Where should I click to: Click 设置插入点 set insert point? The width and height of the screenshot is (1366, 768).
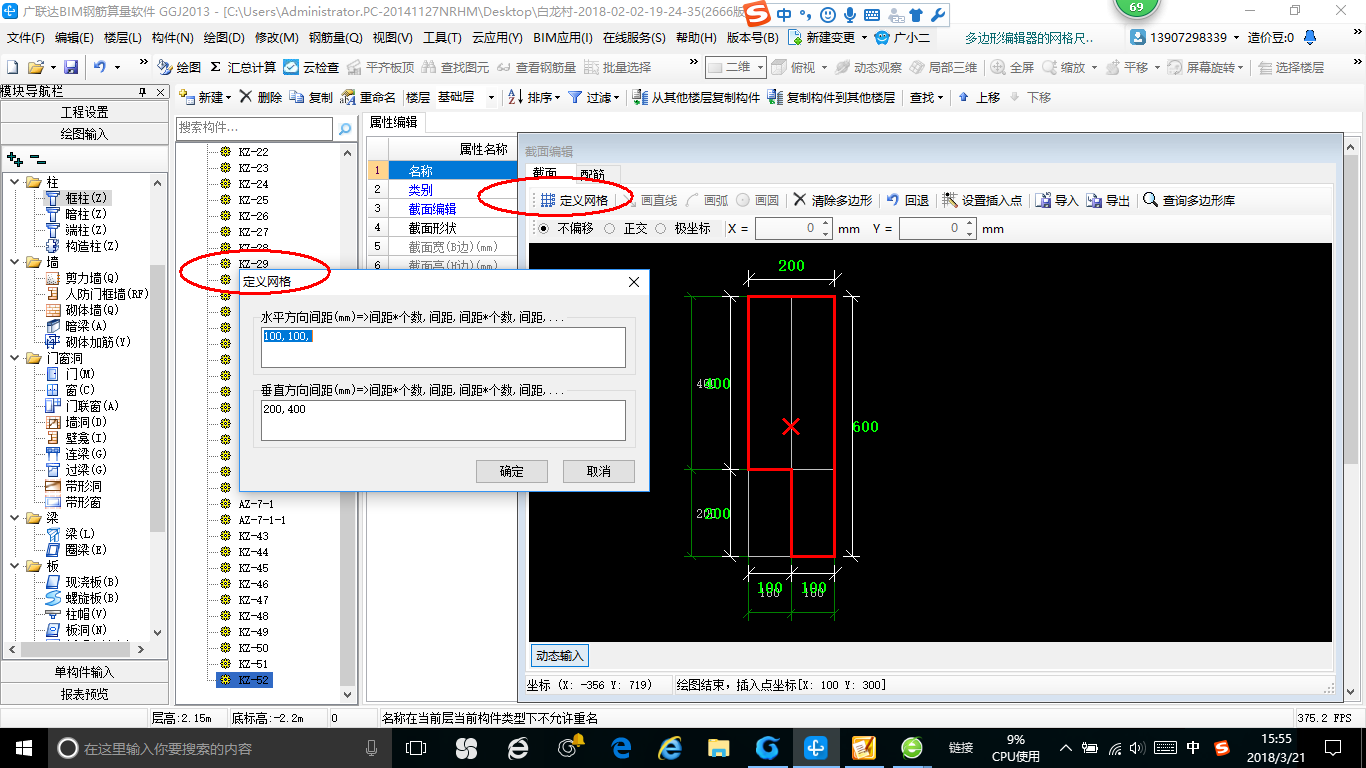(x=982, y=200)
